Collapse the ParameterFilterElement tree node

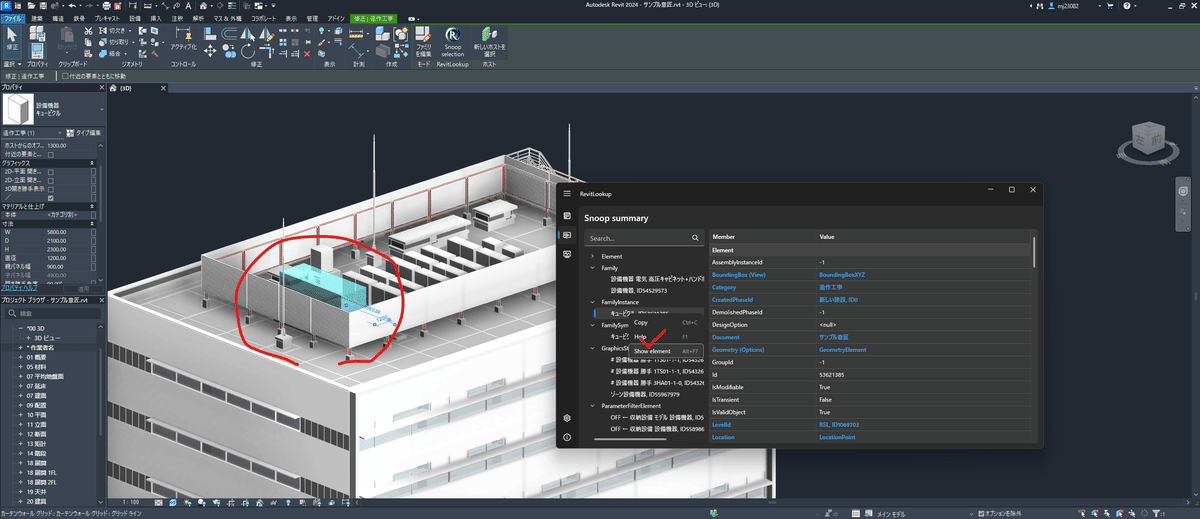[x=593, y=406]
